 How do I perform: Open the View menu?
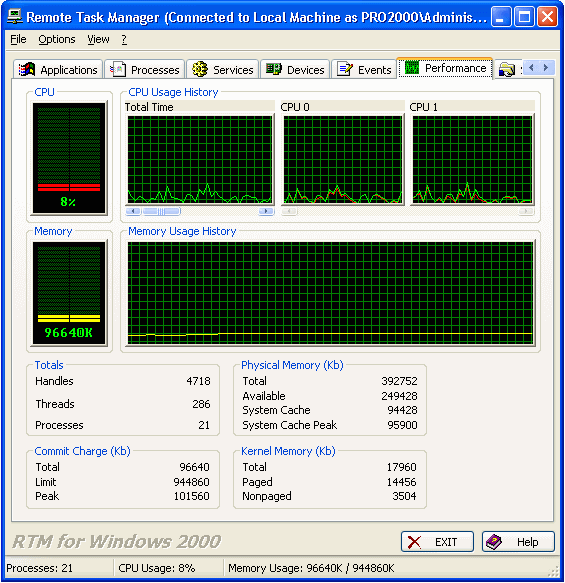99,39
